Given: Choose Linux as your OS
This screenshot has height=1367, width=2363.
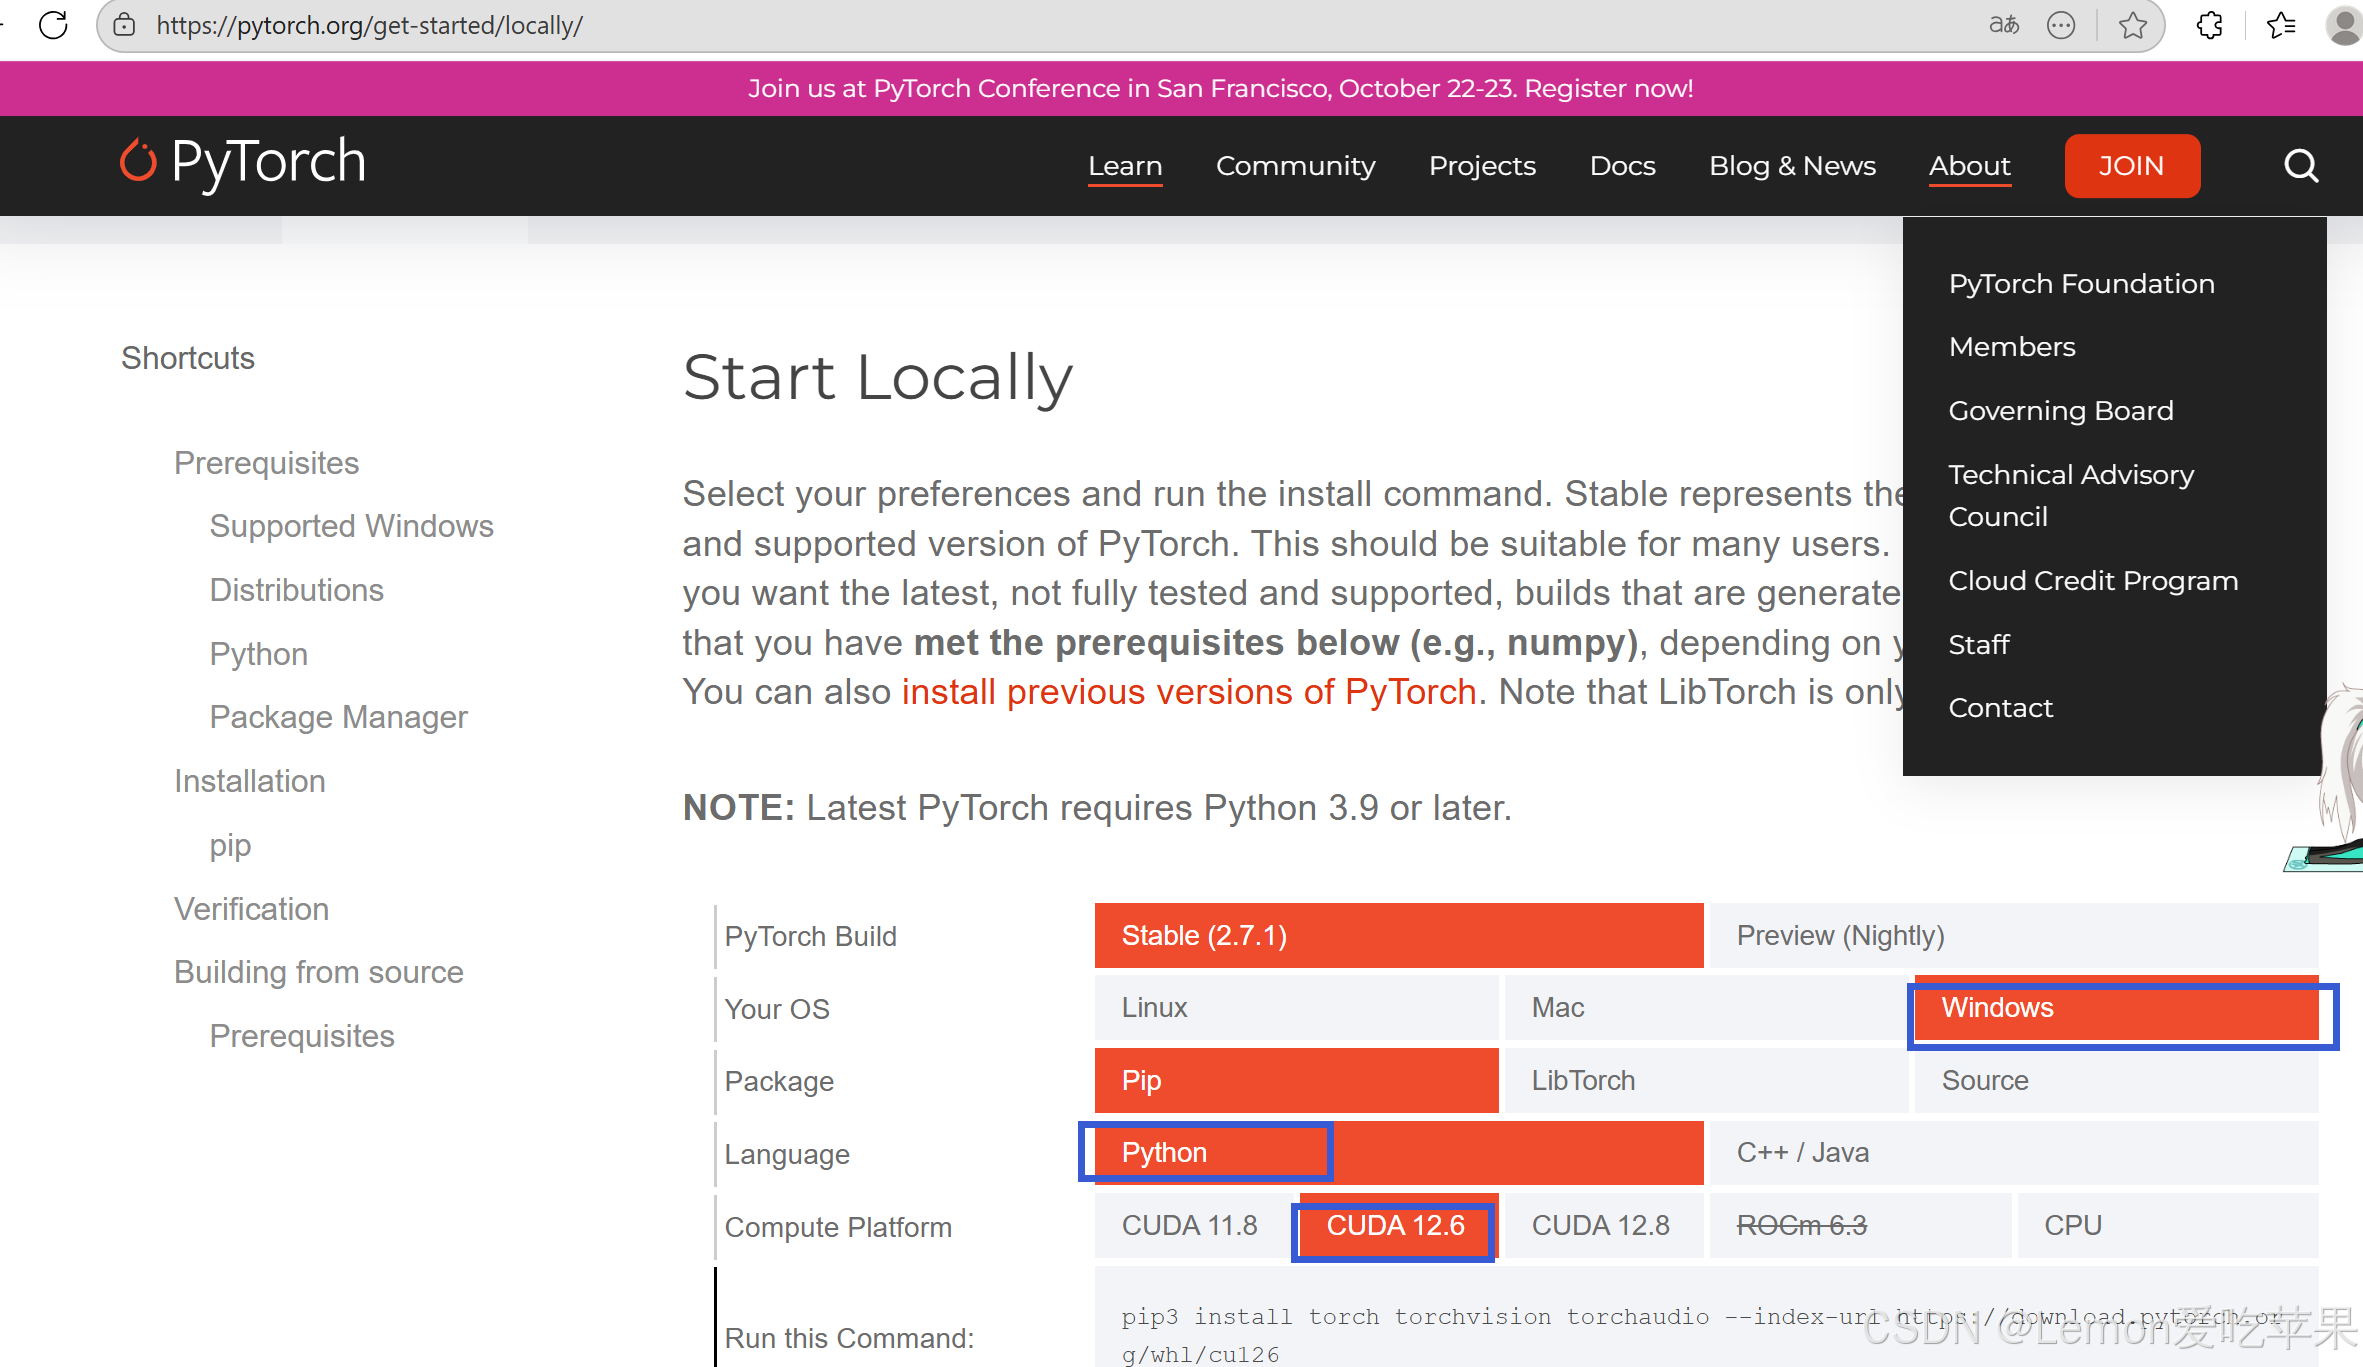Looking at the screenshot, I should click(1297, 1008).
